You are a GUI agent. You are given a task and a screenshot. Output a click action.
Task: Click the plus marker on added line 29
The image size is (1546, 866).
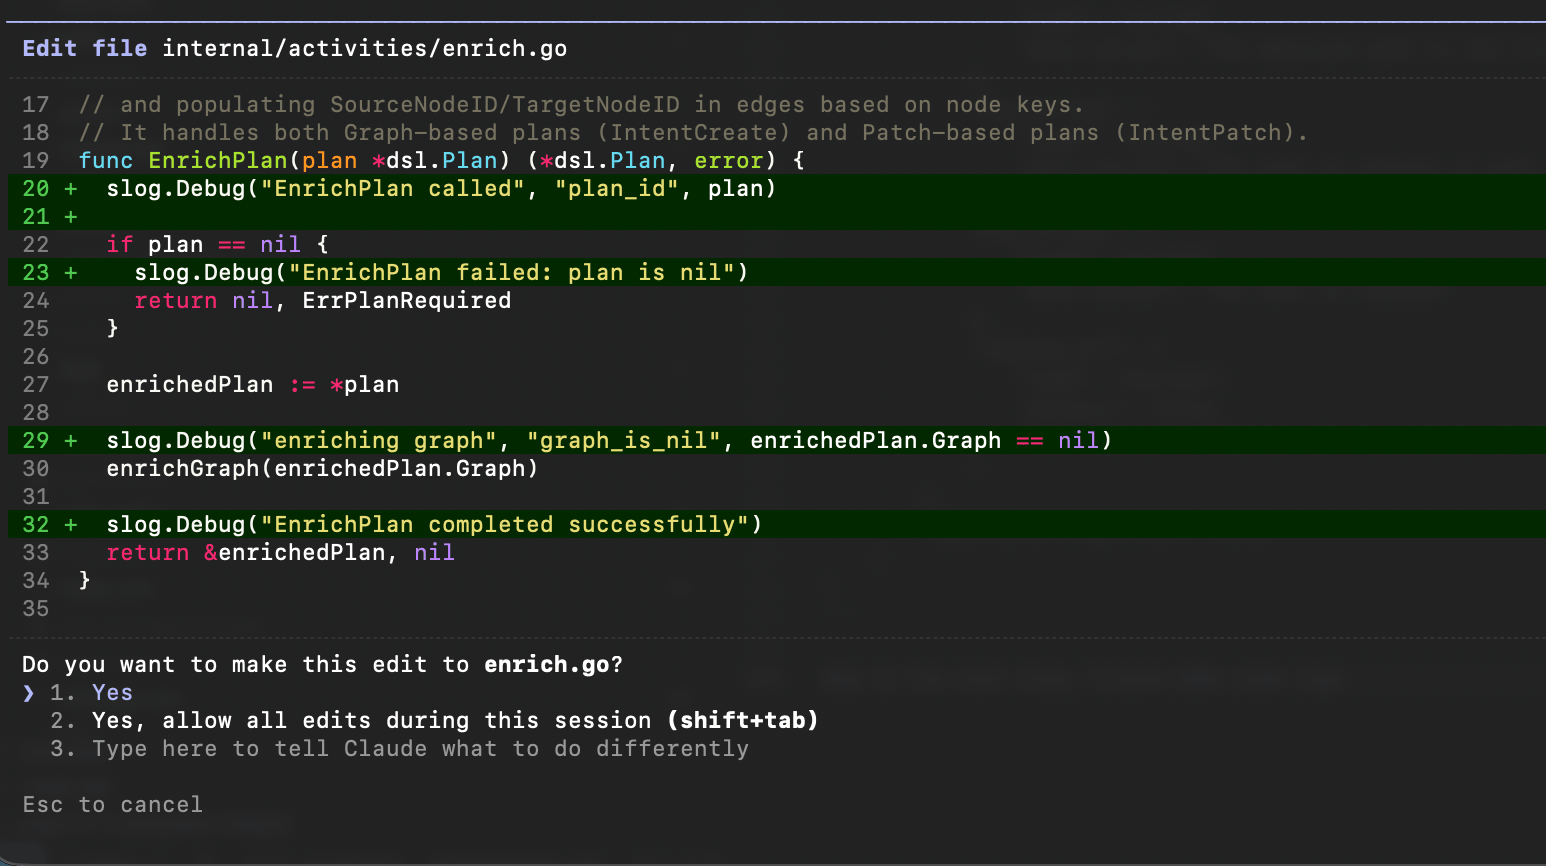coord(71,440)
